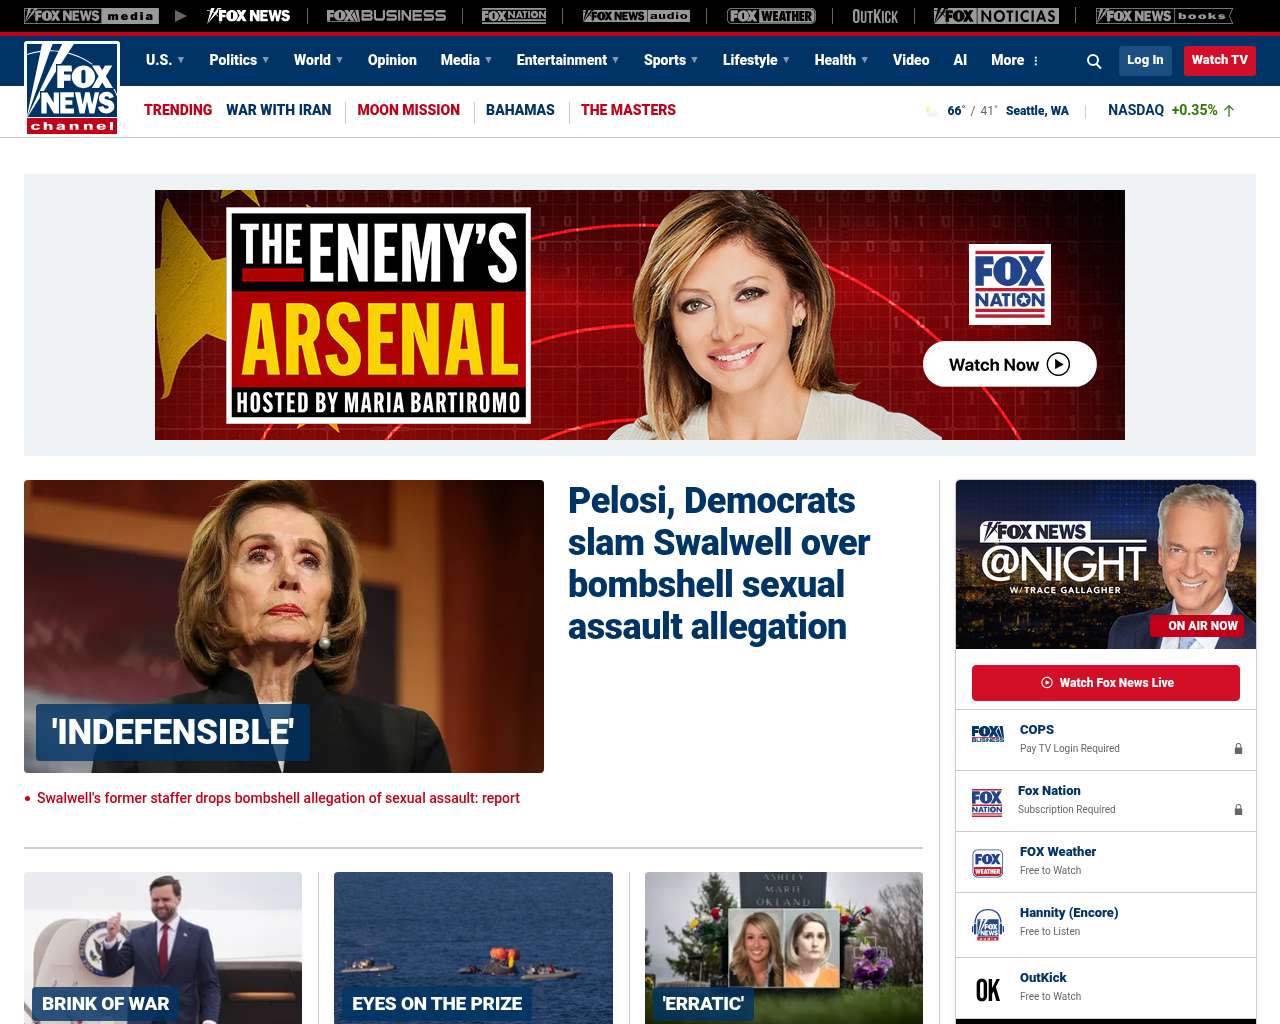Click the Watch TV button
This screenshot has height=1024, width=1280.
(1219, 60)
